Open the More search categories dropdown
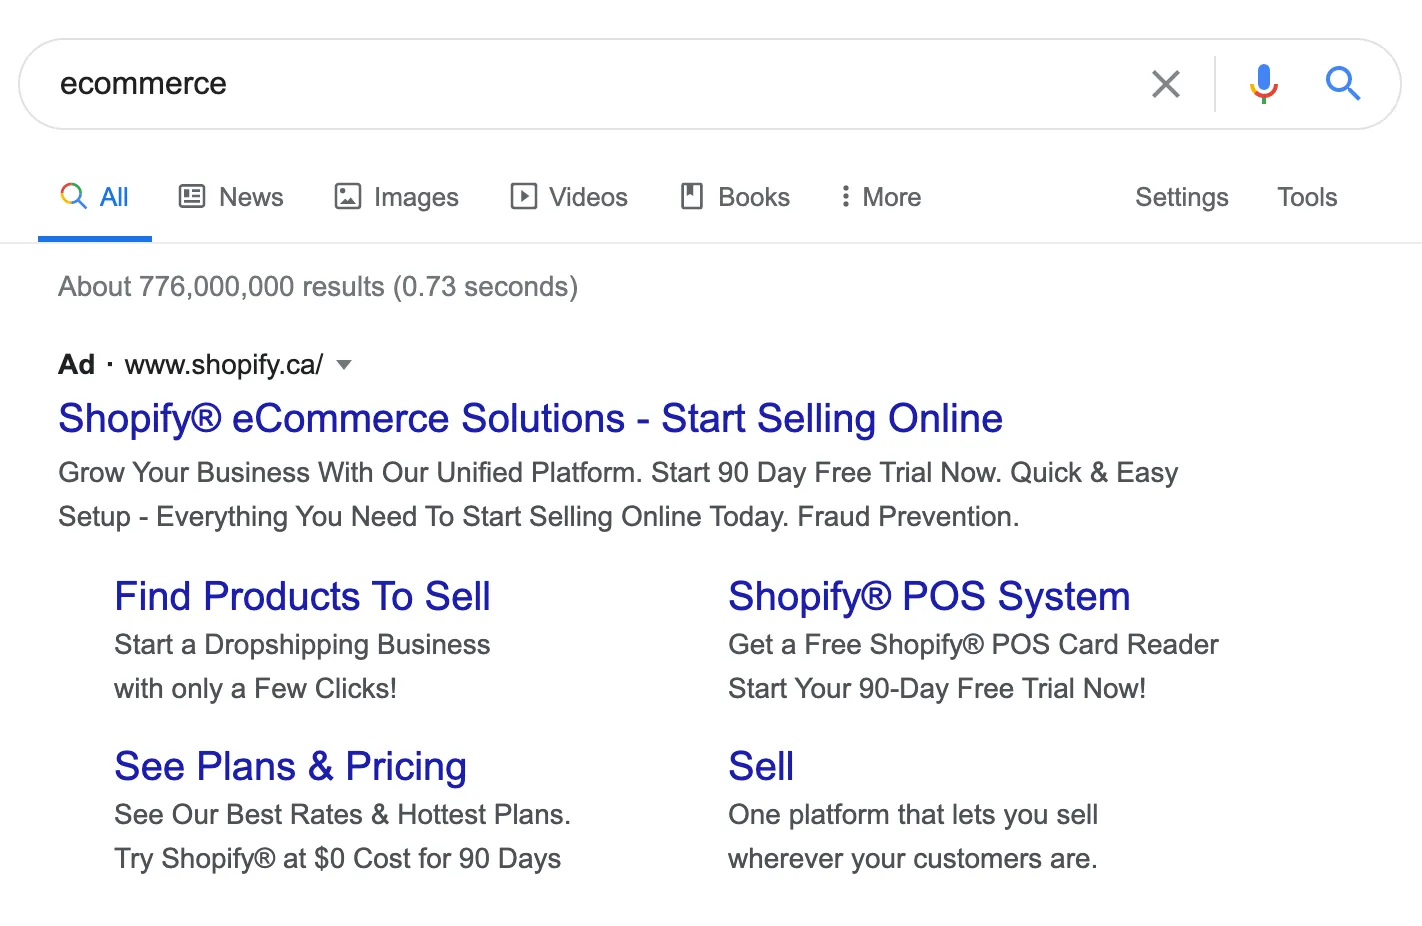This screenshot has width=1422, height=926. [879, 196]
